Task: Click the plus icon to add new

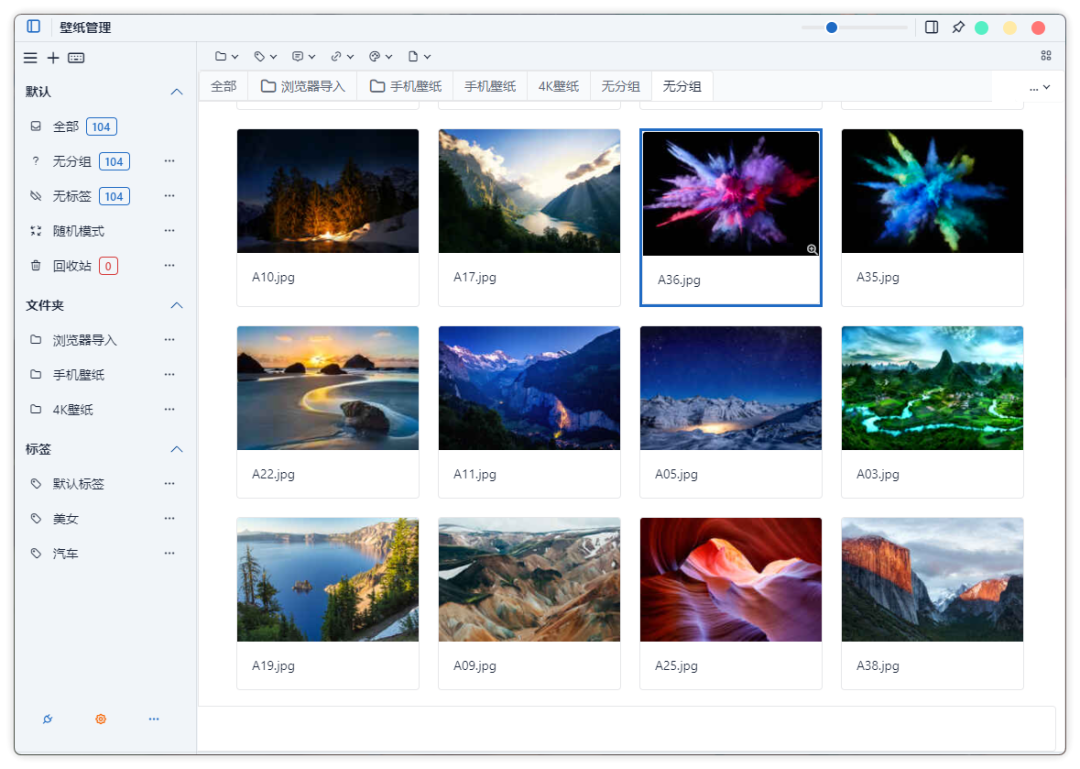Action: pos(53,58)
